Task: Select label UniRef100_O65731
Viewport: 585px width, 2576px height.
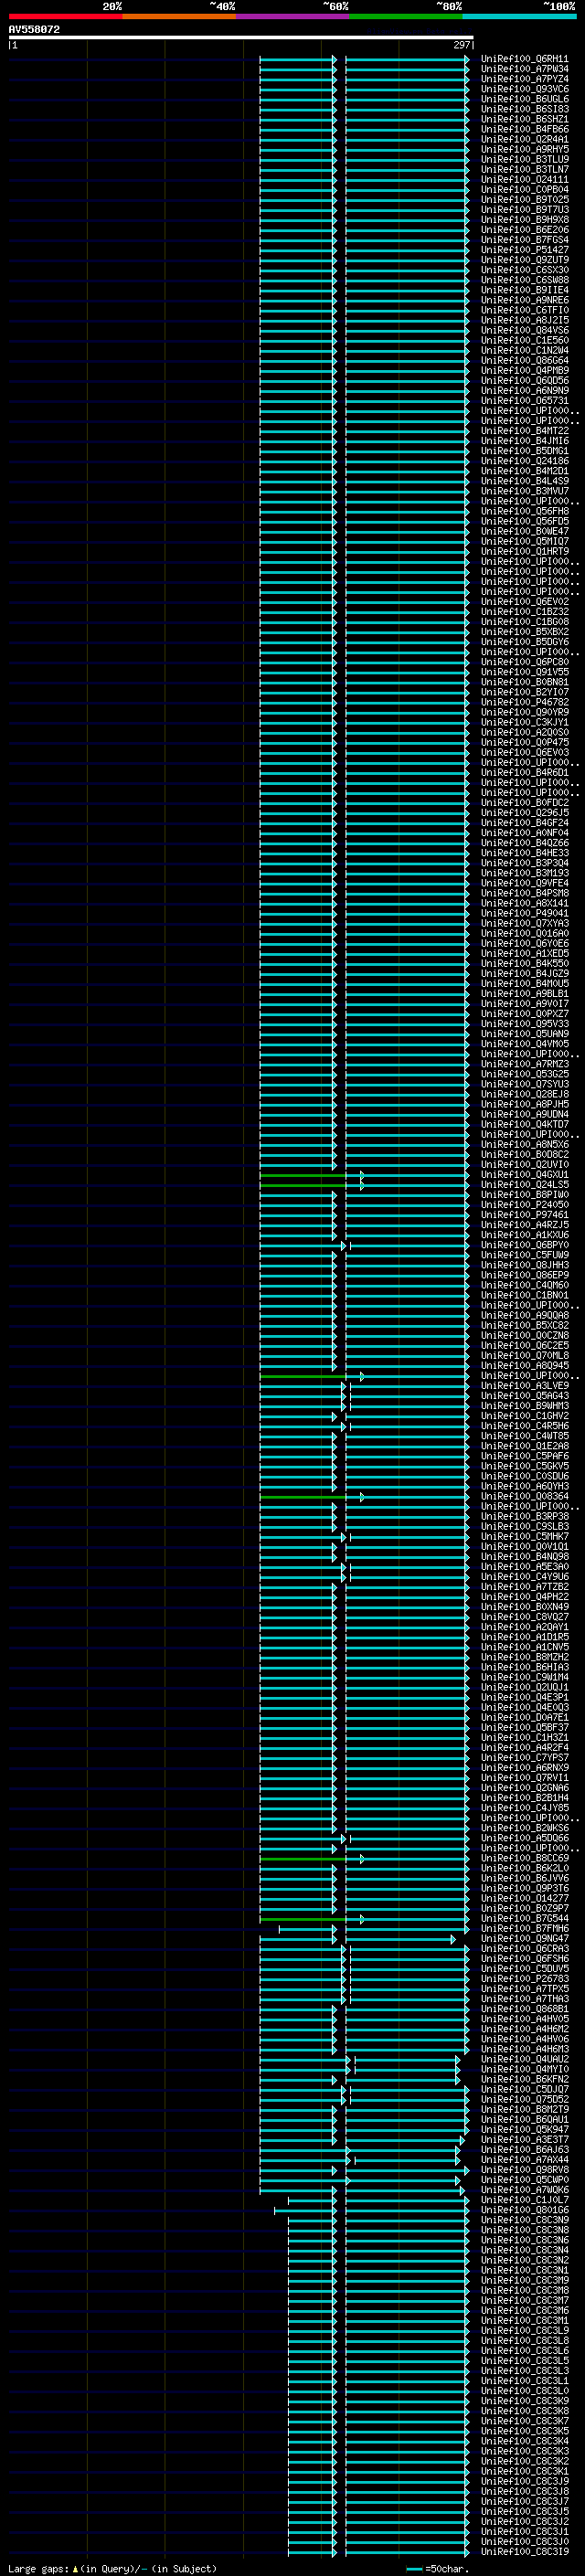Action: [525, 400]
